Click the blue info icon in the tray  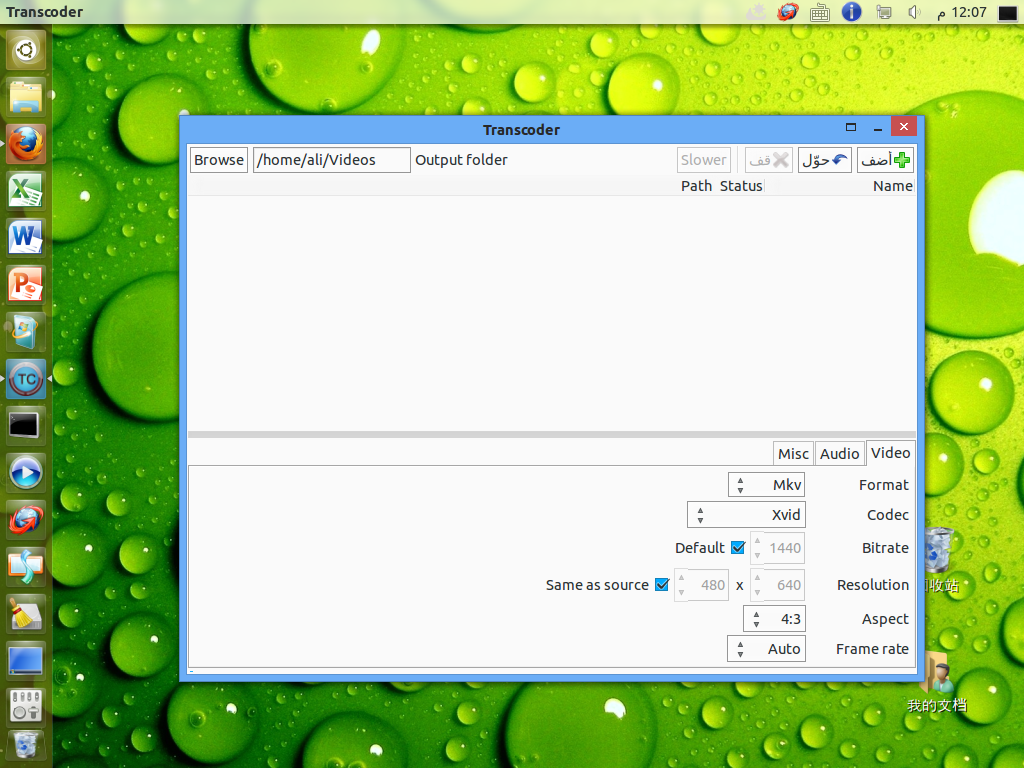[x=851, y=12]
